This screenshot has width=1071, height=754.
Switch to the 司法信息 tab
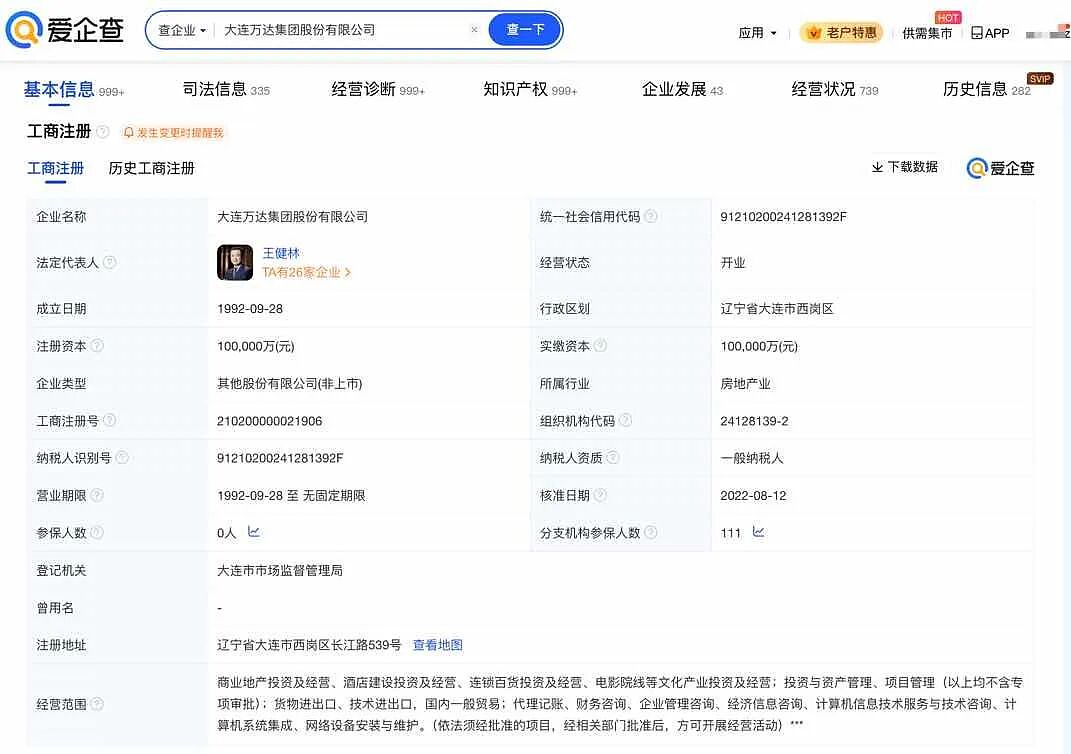[x=226, y=89]
